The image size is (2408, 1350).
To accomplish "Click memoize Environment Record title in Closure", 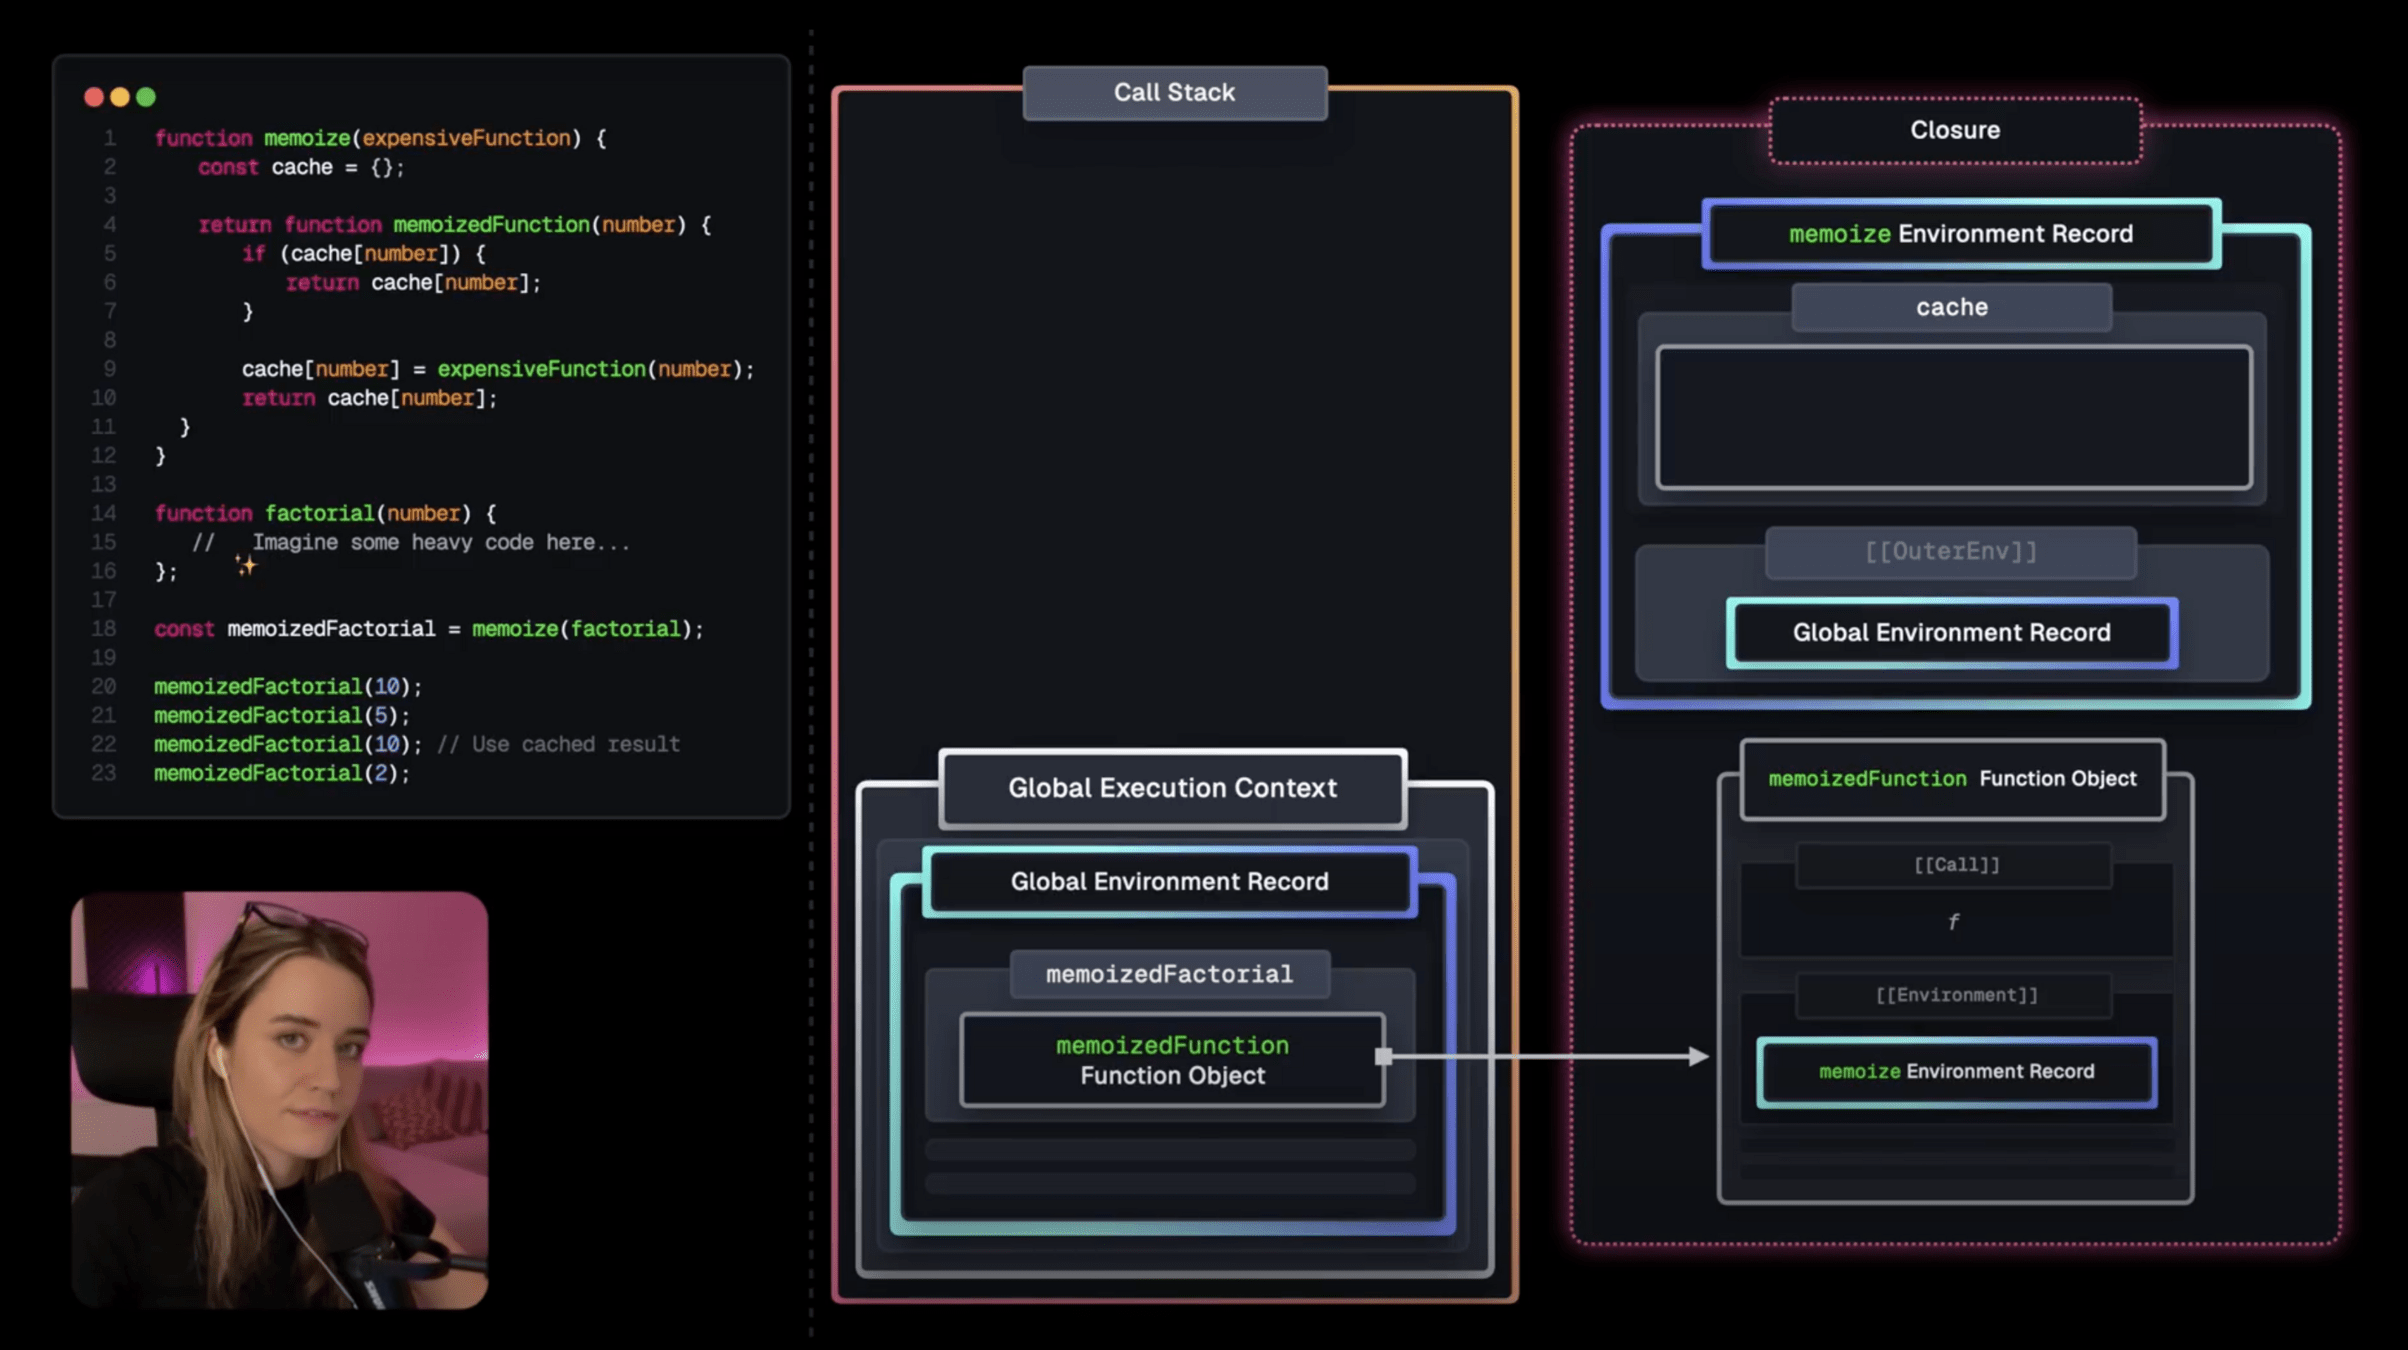I will pos(1960,234).
